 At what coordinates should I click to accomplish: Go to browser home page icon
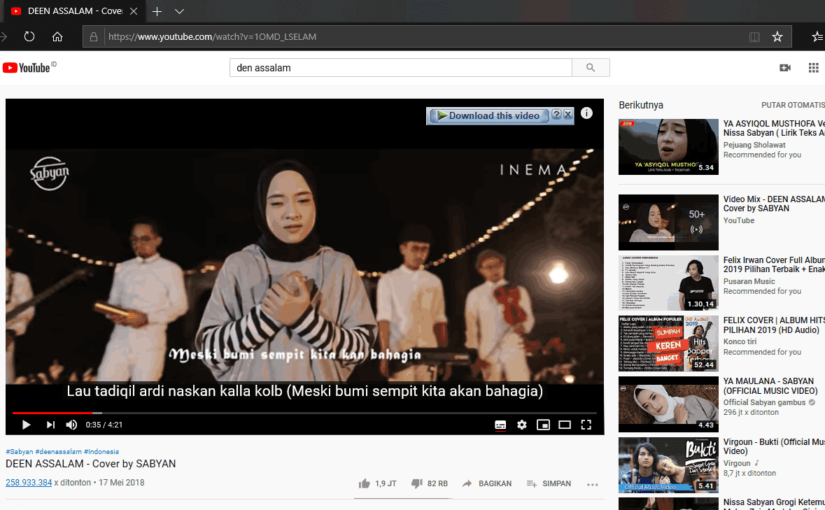[57, 36]
